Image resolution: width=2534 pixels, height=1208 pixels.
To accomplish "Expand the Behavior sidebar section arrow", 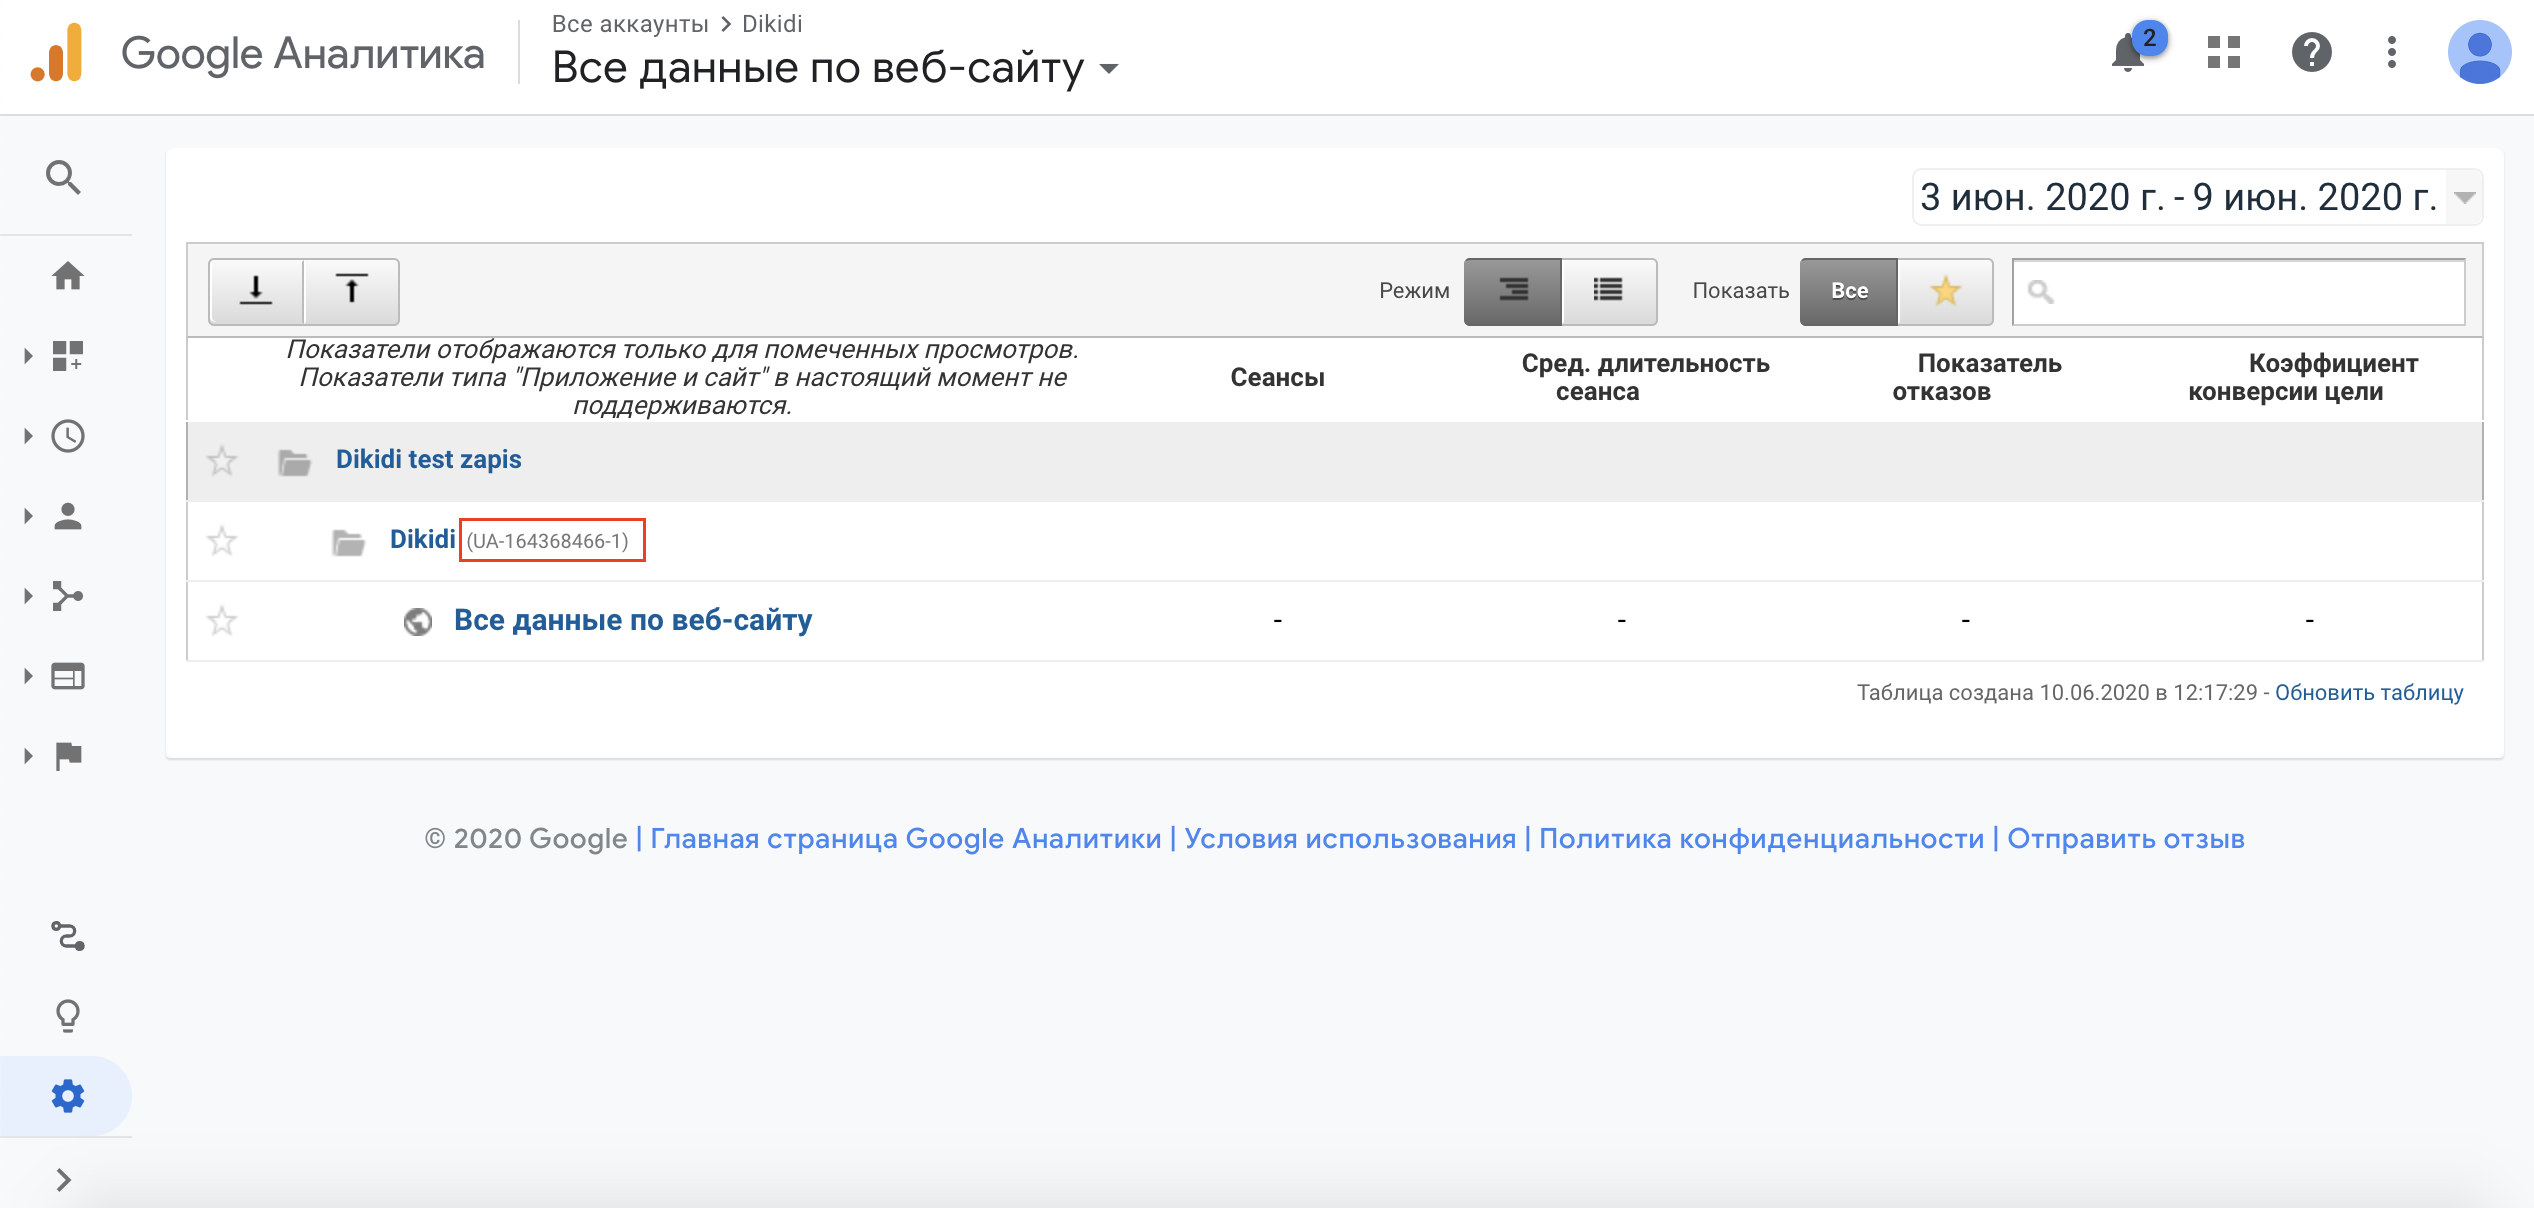I will (28, 676).
